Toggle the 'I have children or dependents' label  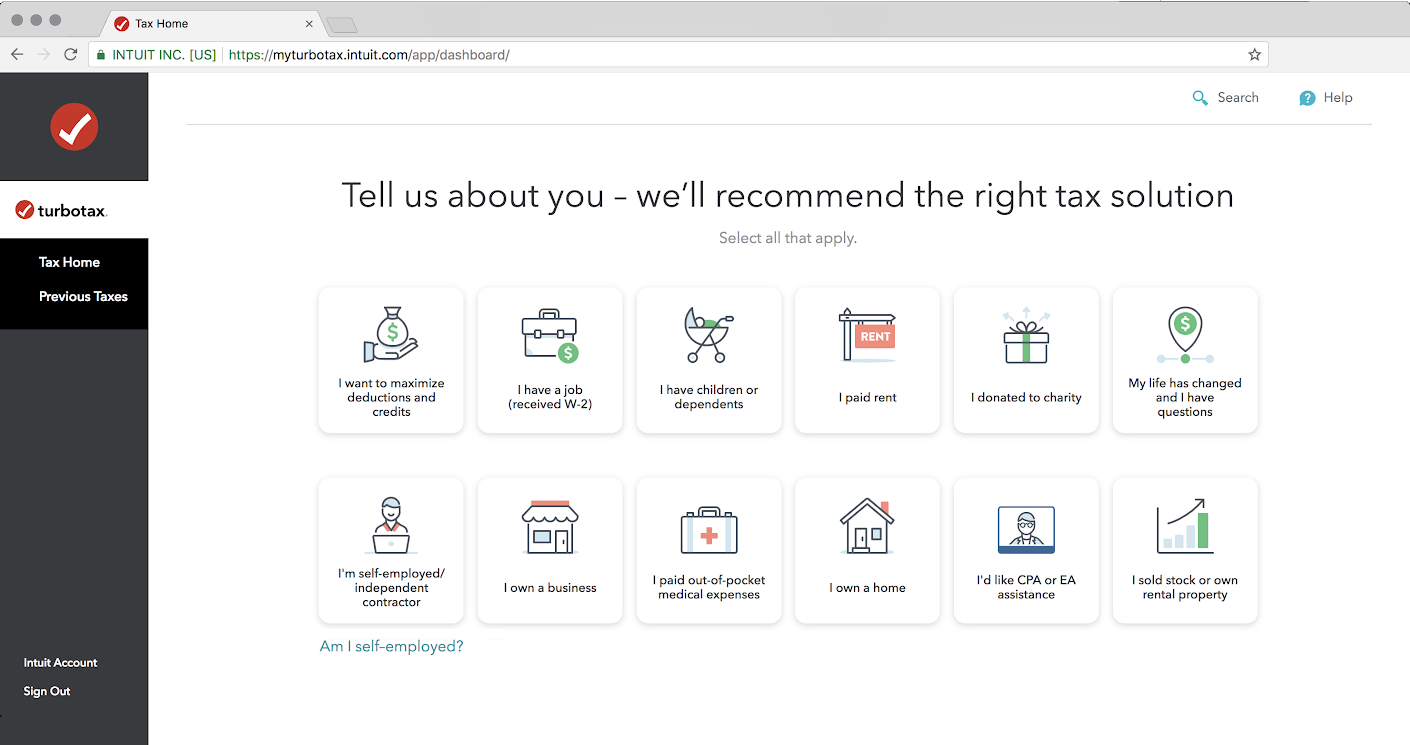[709, 397]
